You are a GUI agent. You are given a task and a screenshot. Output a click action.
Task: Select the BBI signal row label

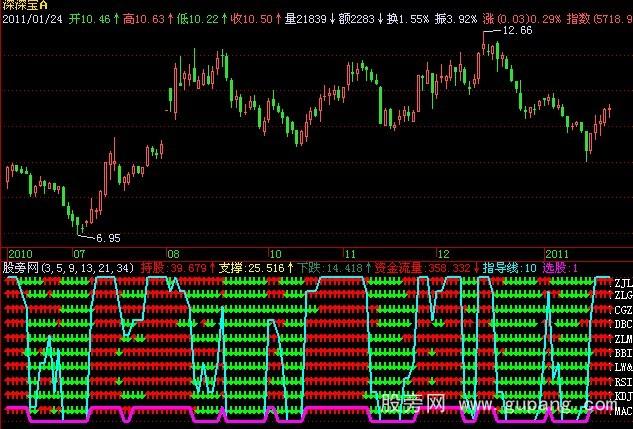pyautogui.click(x=622, y=353)
